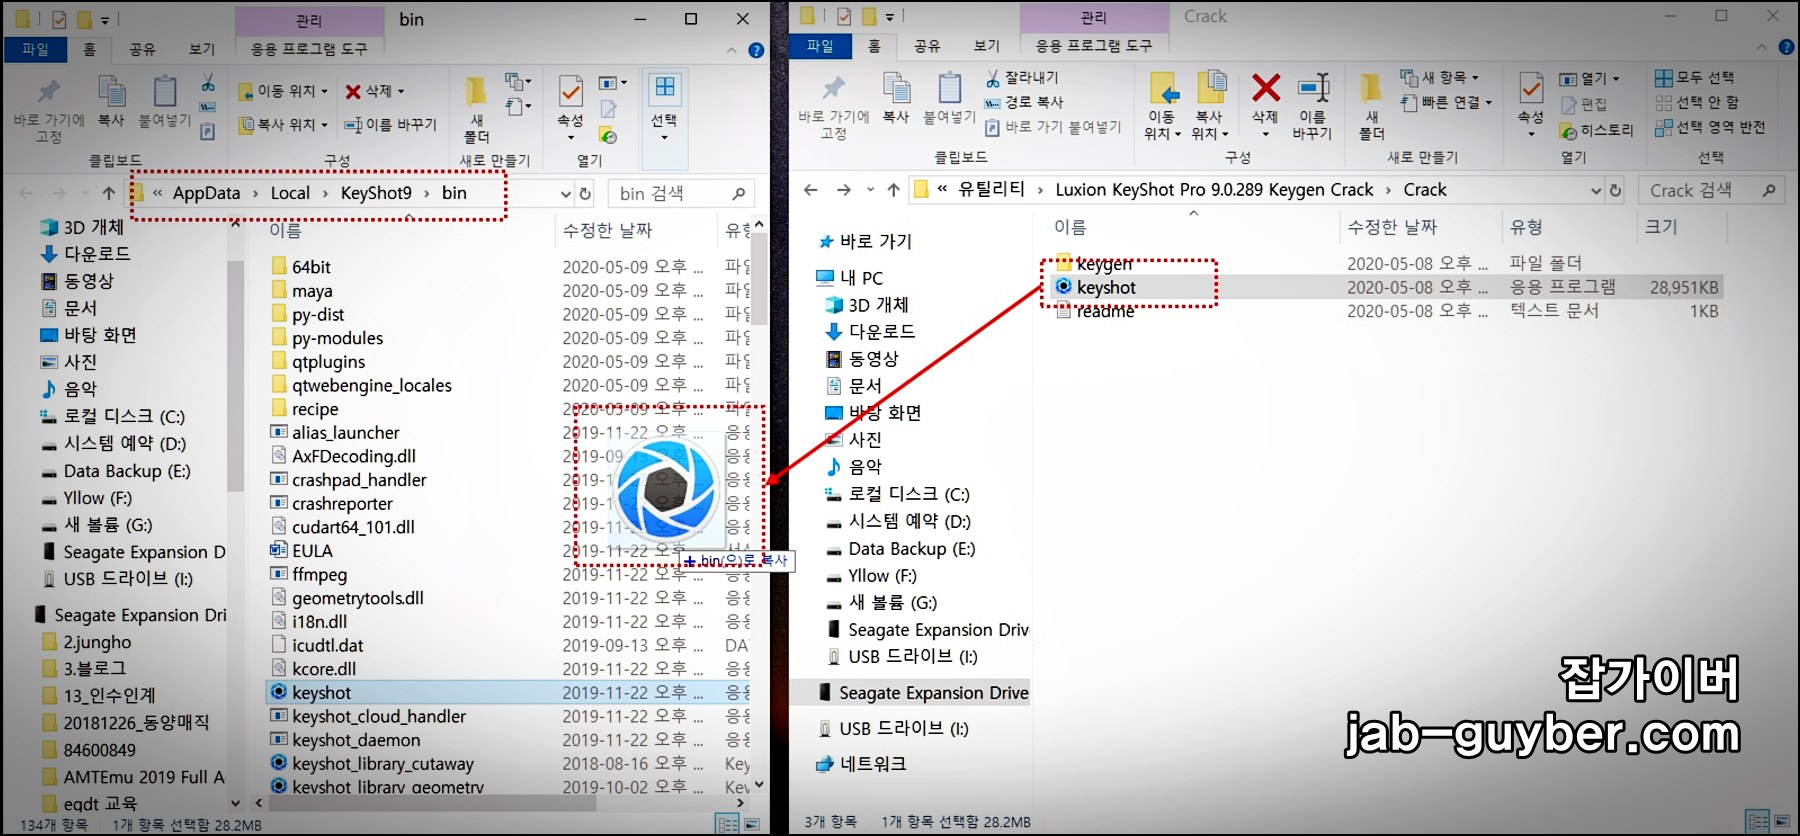Click Delete (삭제) in bin window ribbon

point(374,91)
